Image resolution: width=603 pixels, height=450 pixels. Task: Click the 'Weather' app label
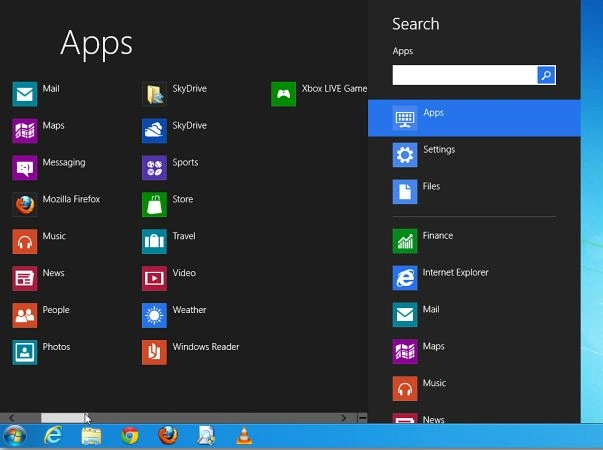click(189, 310)
